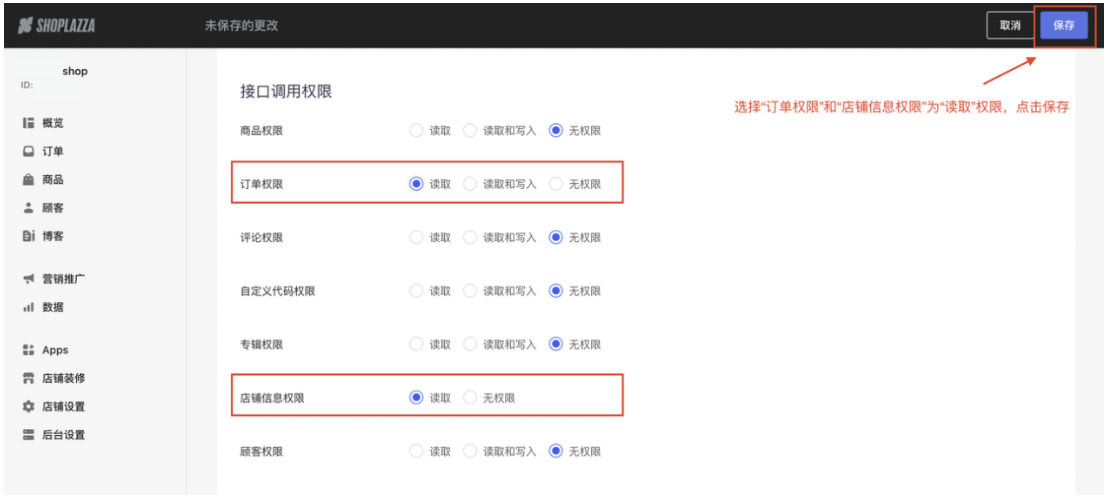Image resolution: width=1104 pixels, height=500 pixels.
Task: Select 读取和写入 for 订单权限
Action: point(470,184)
